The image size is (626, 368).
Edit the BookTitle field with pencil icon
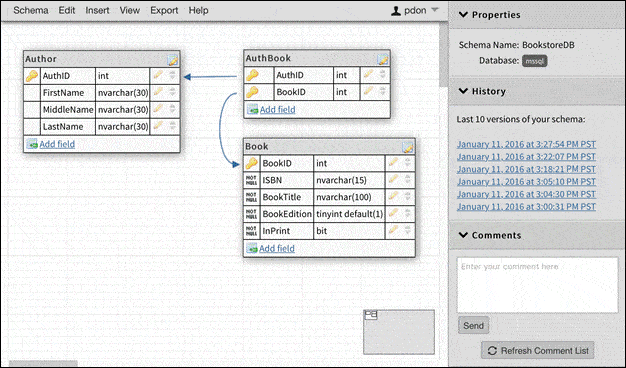(x=393, y=196)
